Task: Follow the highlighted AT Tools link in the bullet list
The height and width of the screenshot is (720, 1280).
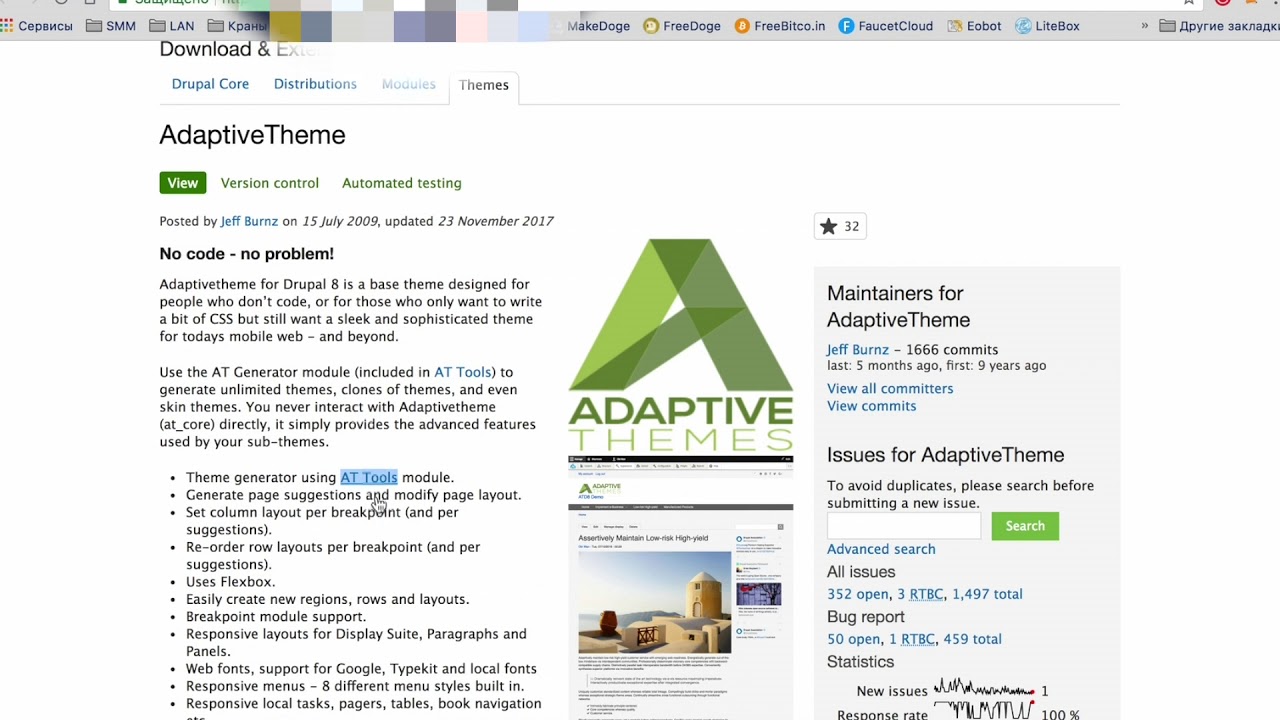Action: point(369,477)
